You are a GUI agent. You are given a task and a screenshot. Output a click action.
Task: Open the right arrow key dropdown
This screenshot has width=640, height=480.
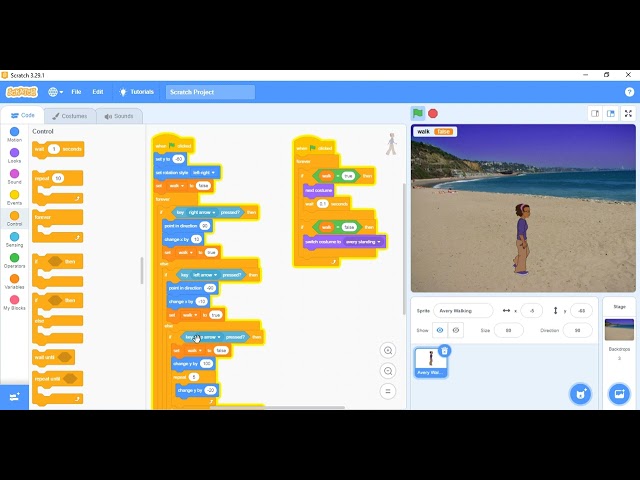[202, 212]
